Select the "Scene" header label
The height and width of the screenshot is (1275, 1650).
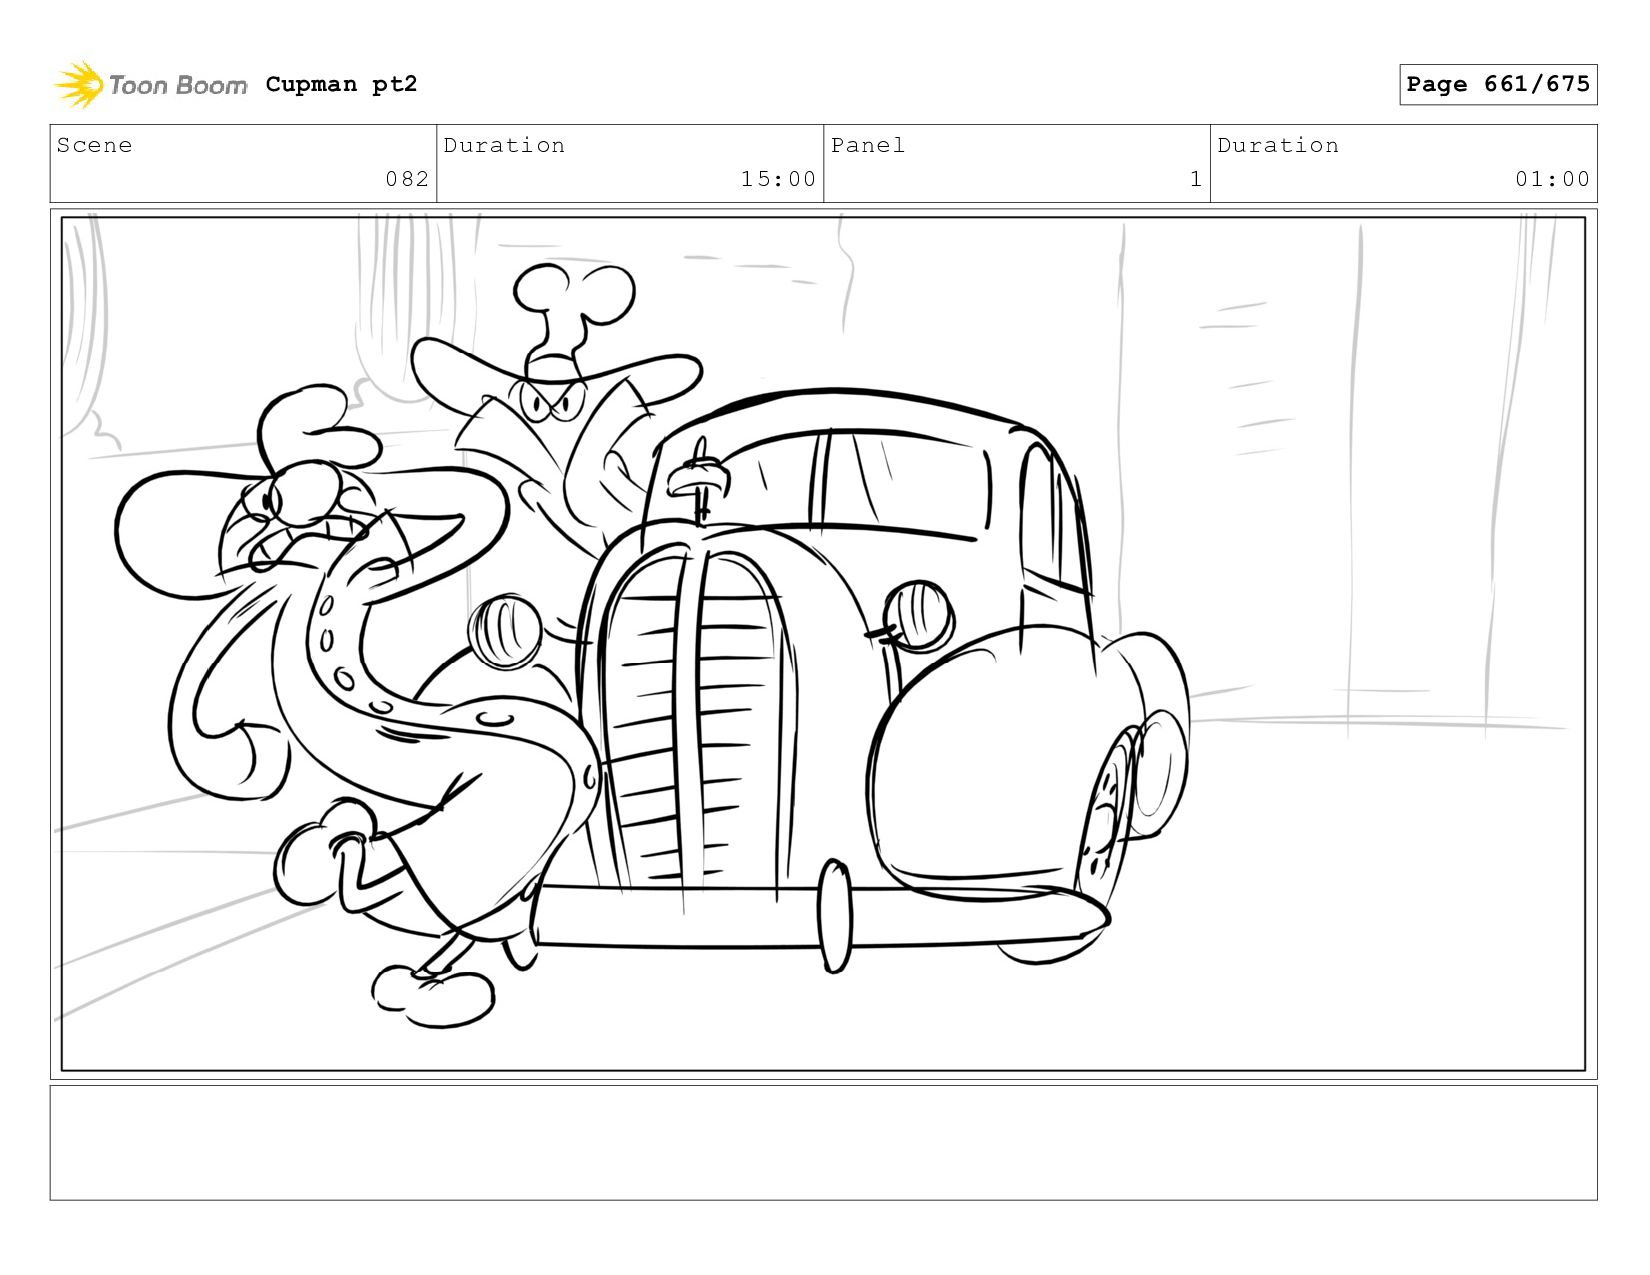tap(94, 145)
